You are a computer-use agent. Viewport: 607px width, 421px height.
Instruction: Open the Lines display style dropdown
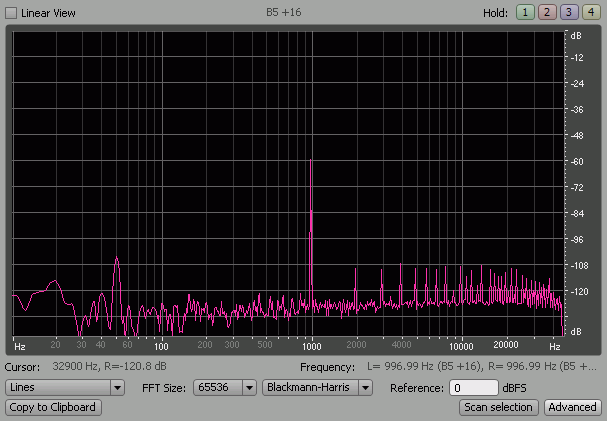coord(65,387)
